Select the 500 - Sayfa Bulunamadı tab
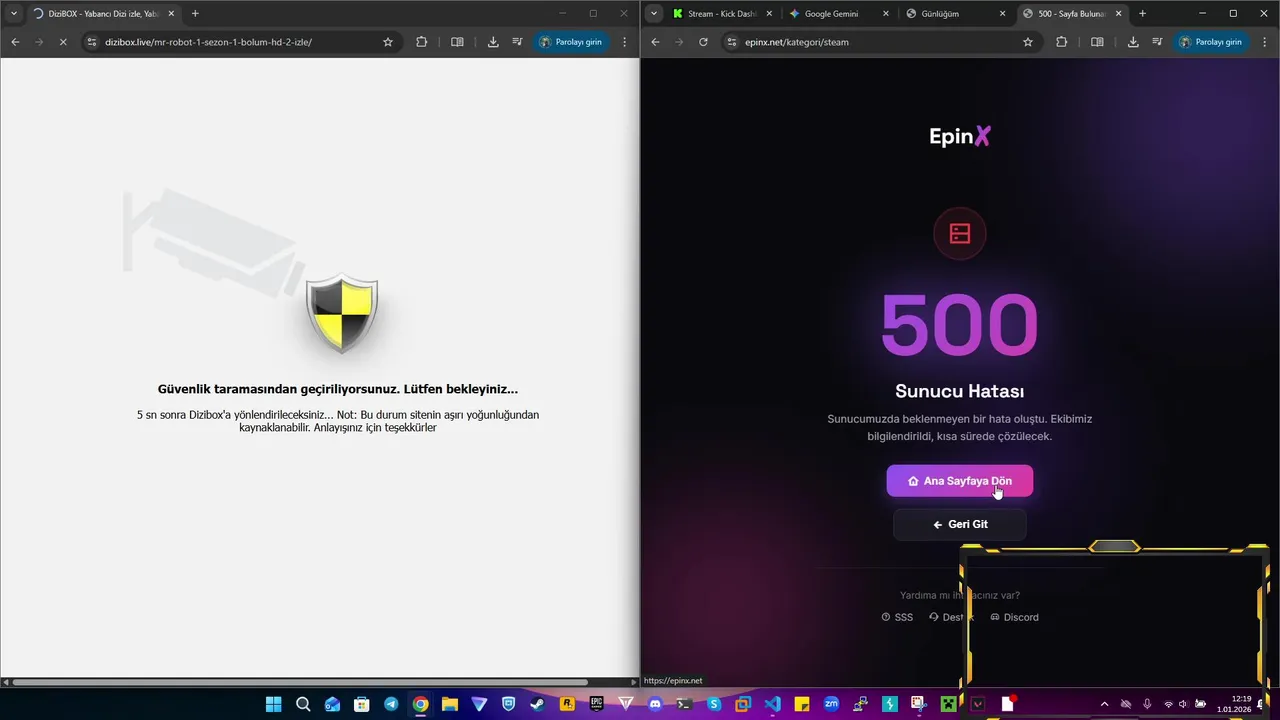 click(x=1071, y=14)
